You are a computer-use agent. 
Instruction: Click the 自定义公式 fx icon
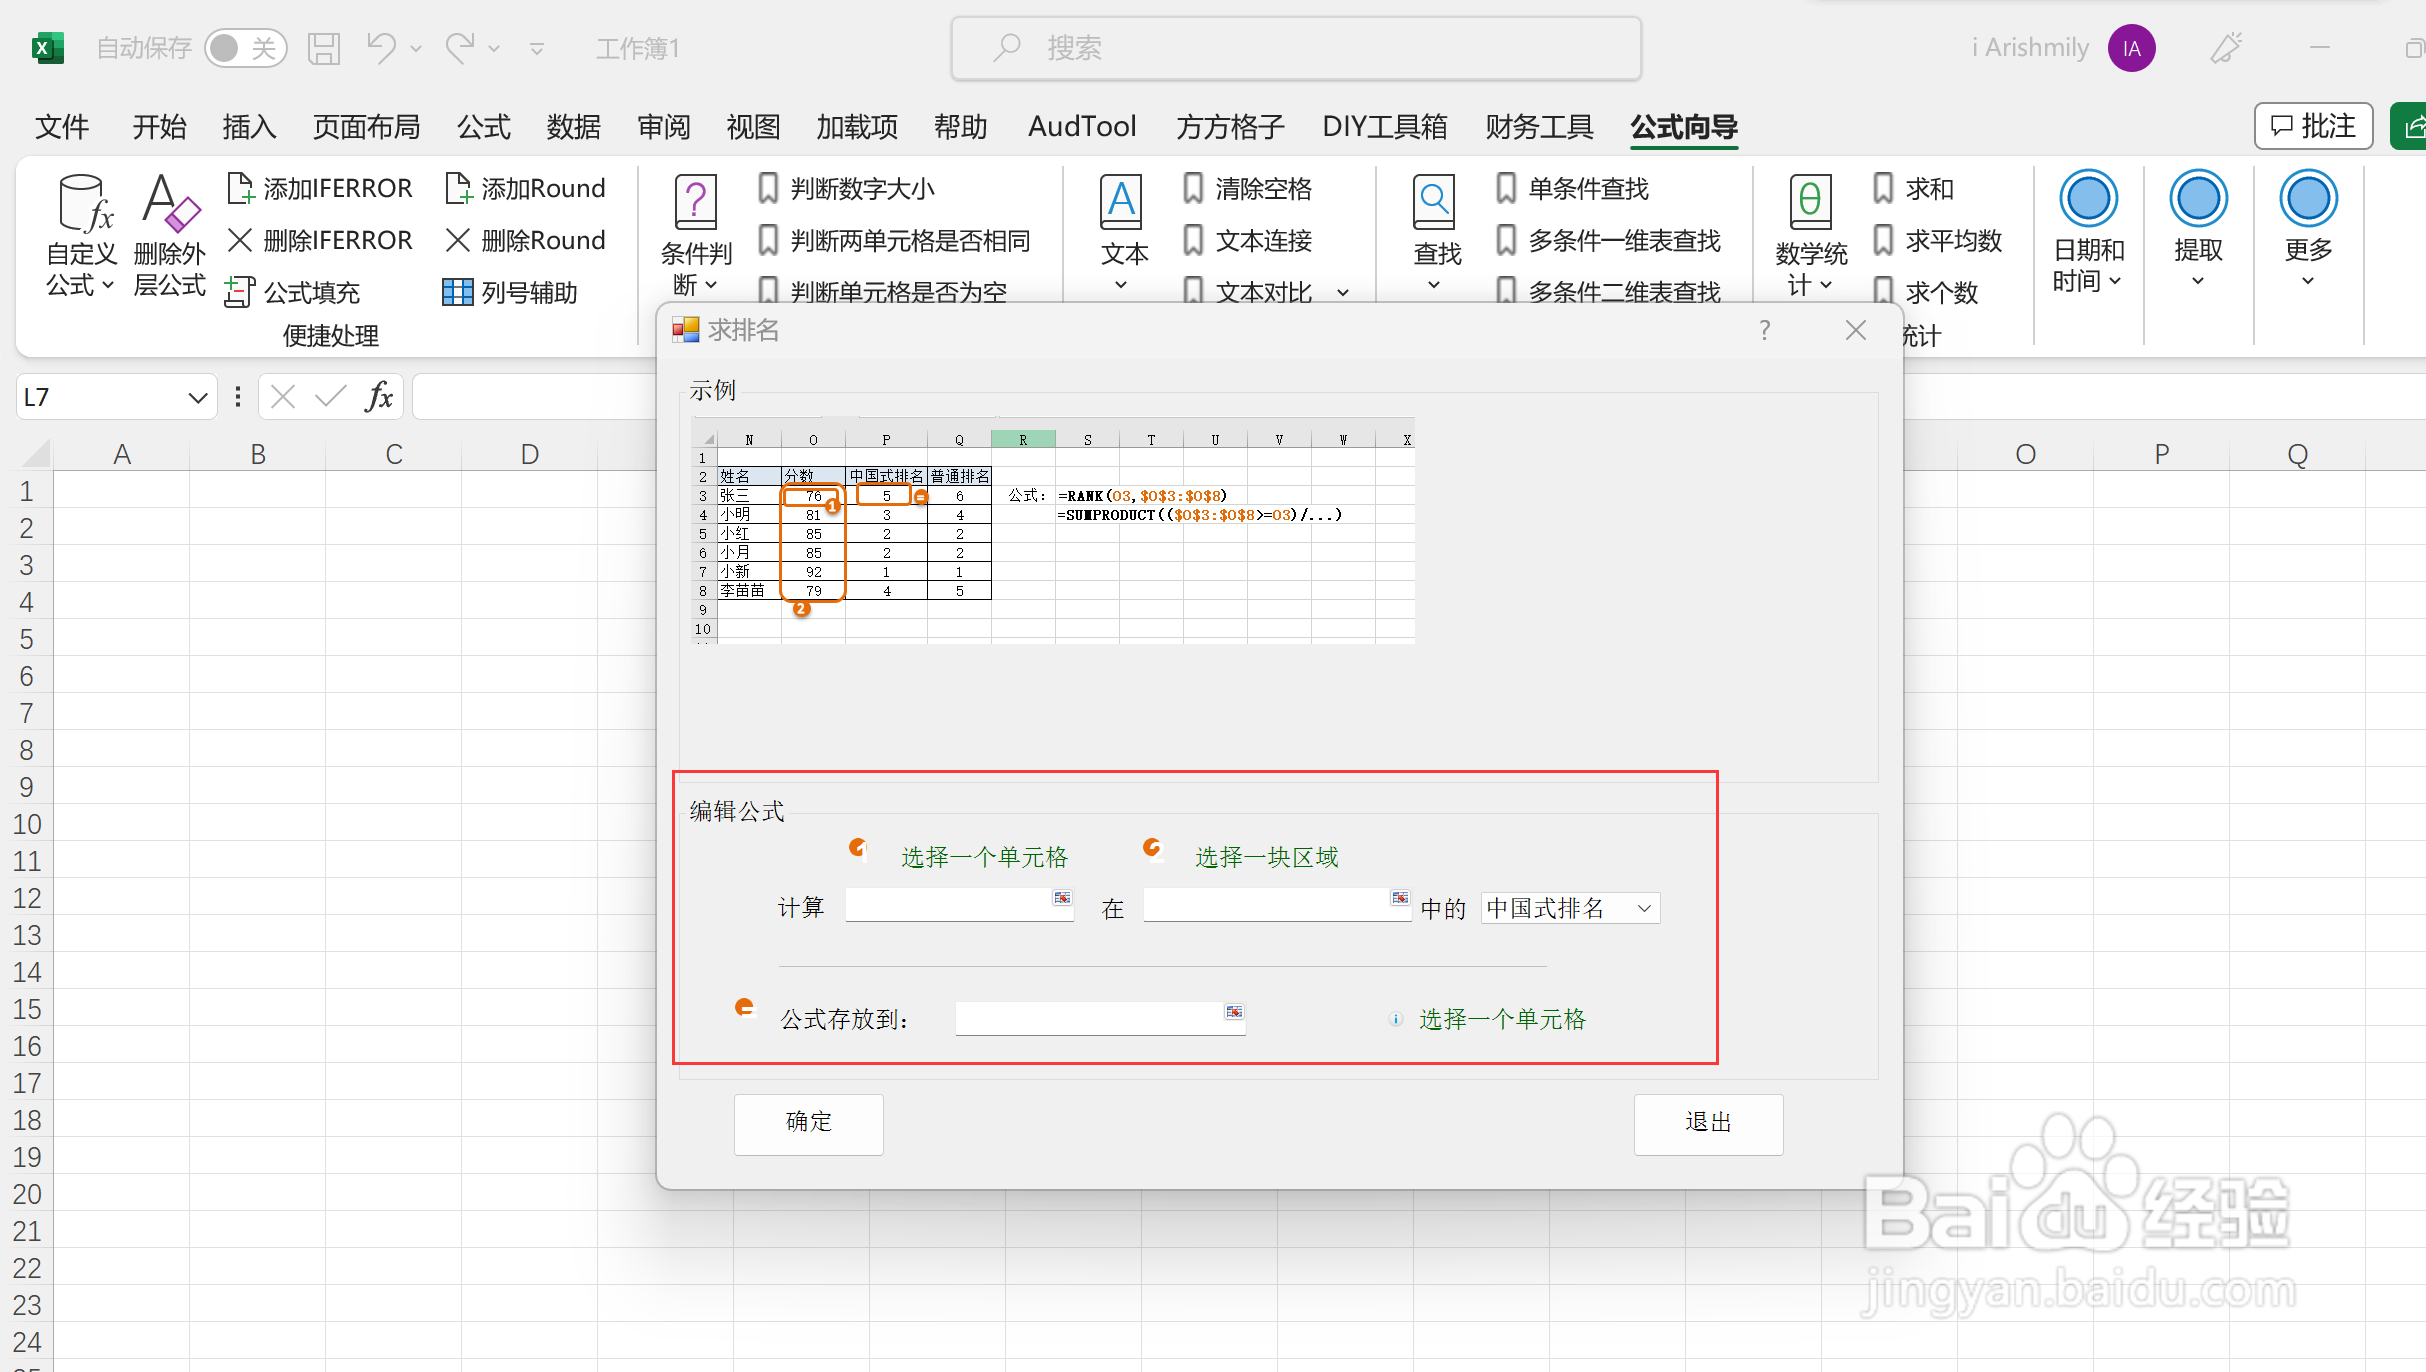pos(83,203)
